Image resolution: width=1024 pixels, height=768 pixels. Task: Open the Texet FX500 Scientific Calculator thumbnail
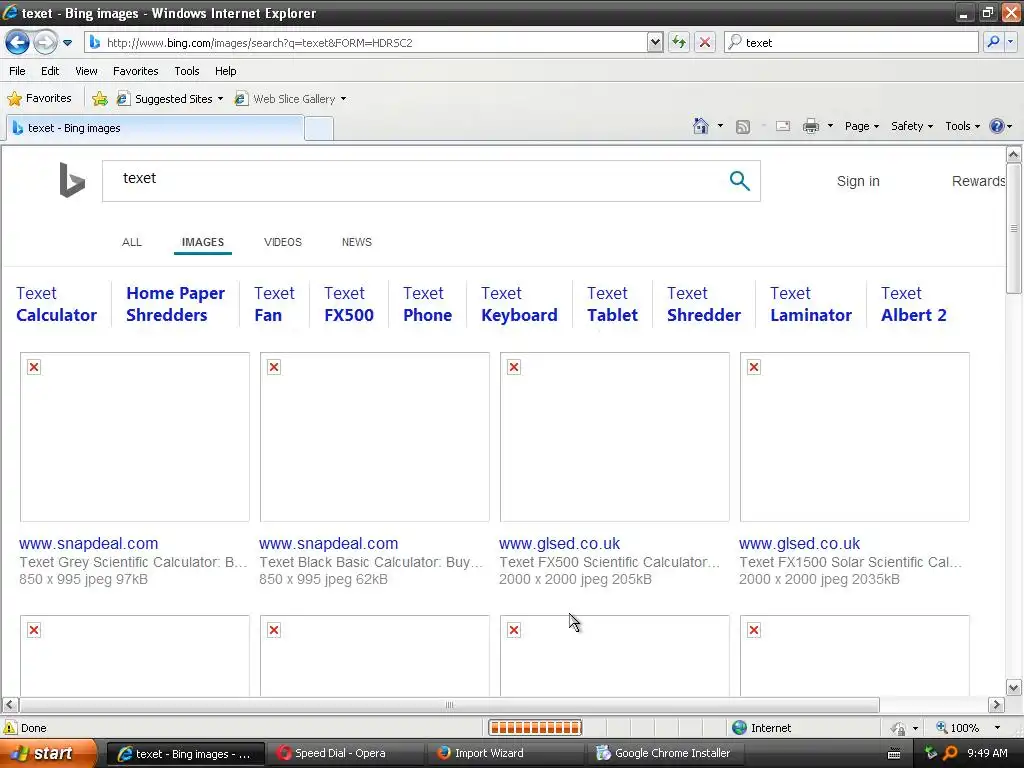click(615, 437)
